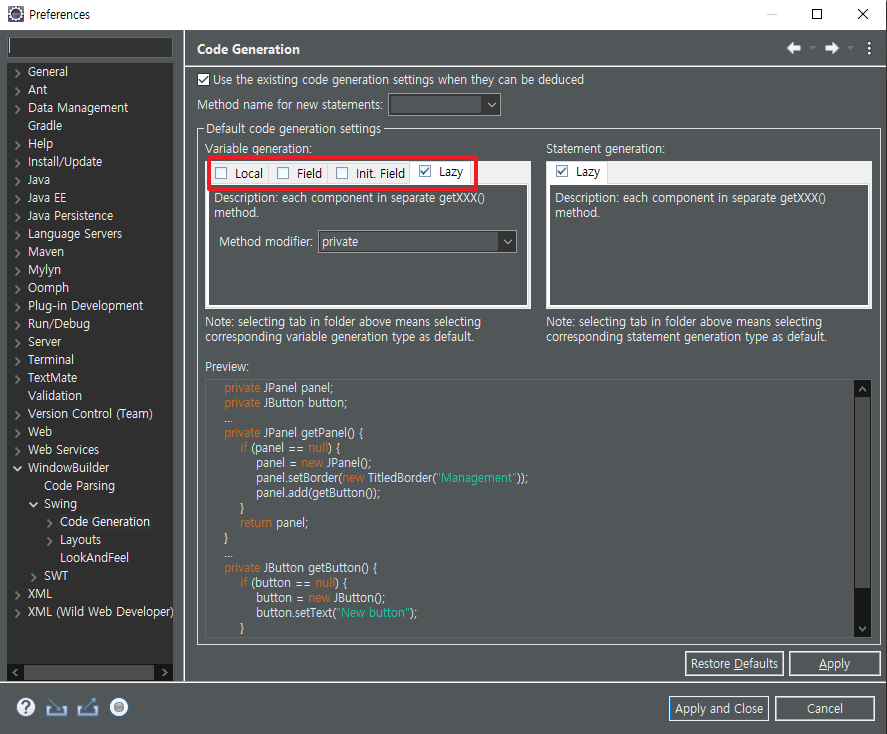The width and height of the screenshot is (887, 734).
Task: Open the three-dot view menu icon
Action: (x=869, y=48)
